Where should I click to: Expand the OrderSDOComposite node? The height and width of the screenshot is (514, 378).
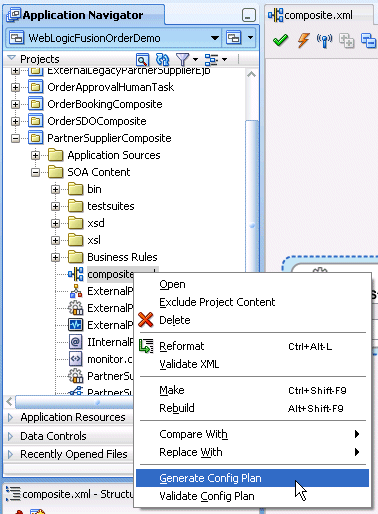click(x=15, y=121)
